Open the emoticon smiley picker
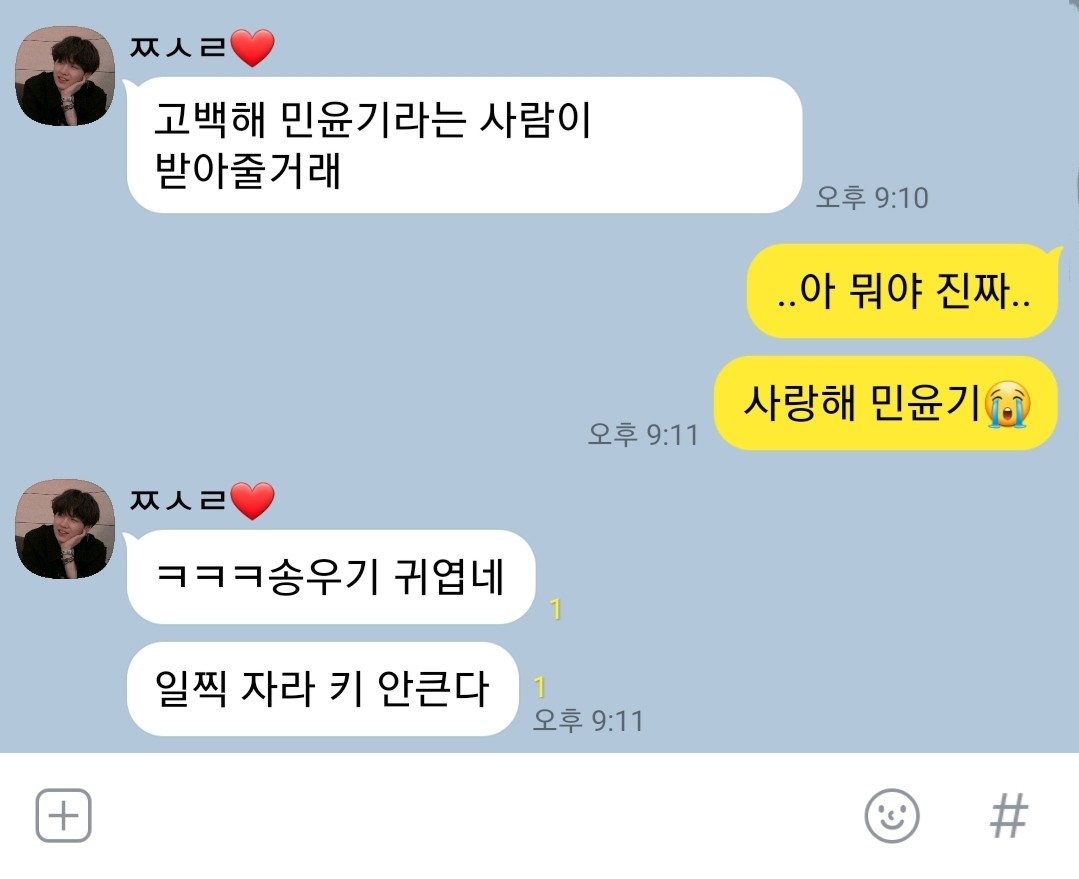1079x879 pixels. [892, 816]
